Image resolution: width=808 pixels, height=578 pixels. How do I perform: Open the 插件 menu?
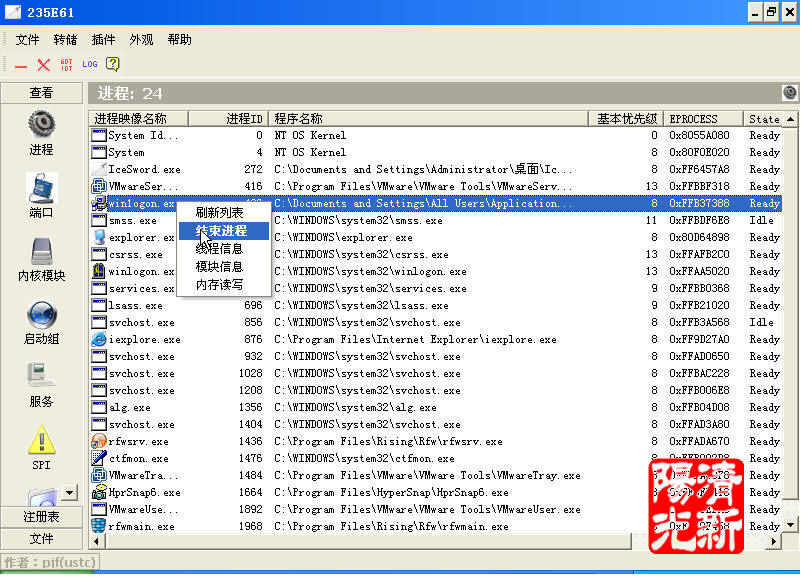click(104, 40)
